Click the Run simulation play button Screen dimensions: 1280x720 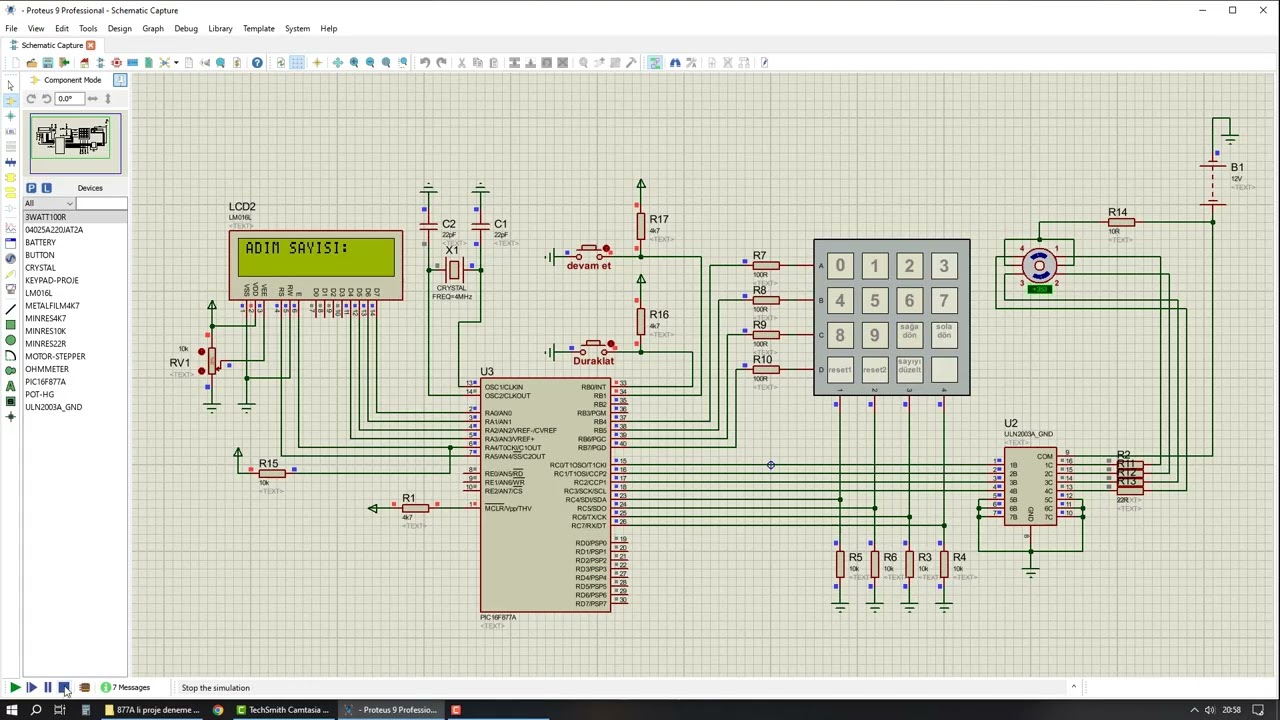coord(15,688)
